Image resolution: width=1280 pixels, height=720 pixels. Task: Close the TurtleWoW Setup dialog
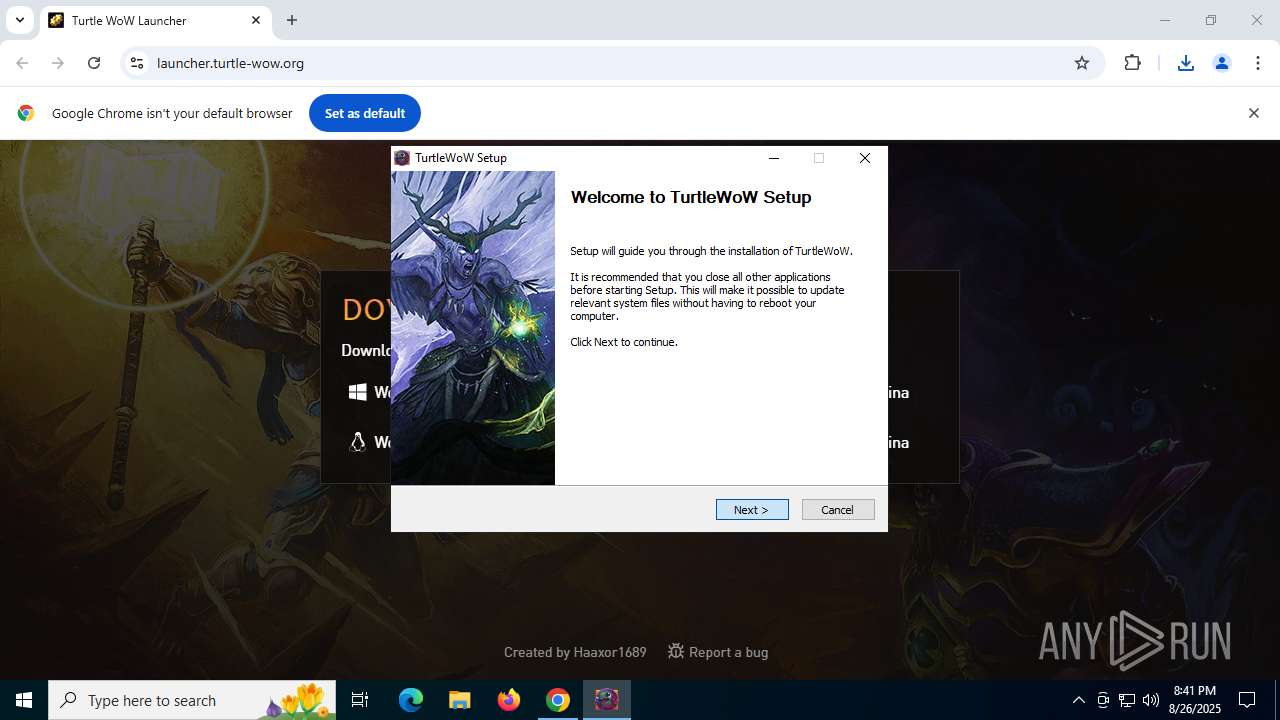[865, 158]
